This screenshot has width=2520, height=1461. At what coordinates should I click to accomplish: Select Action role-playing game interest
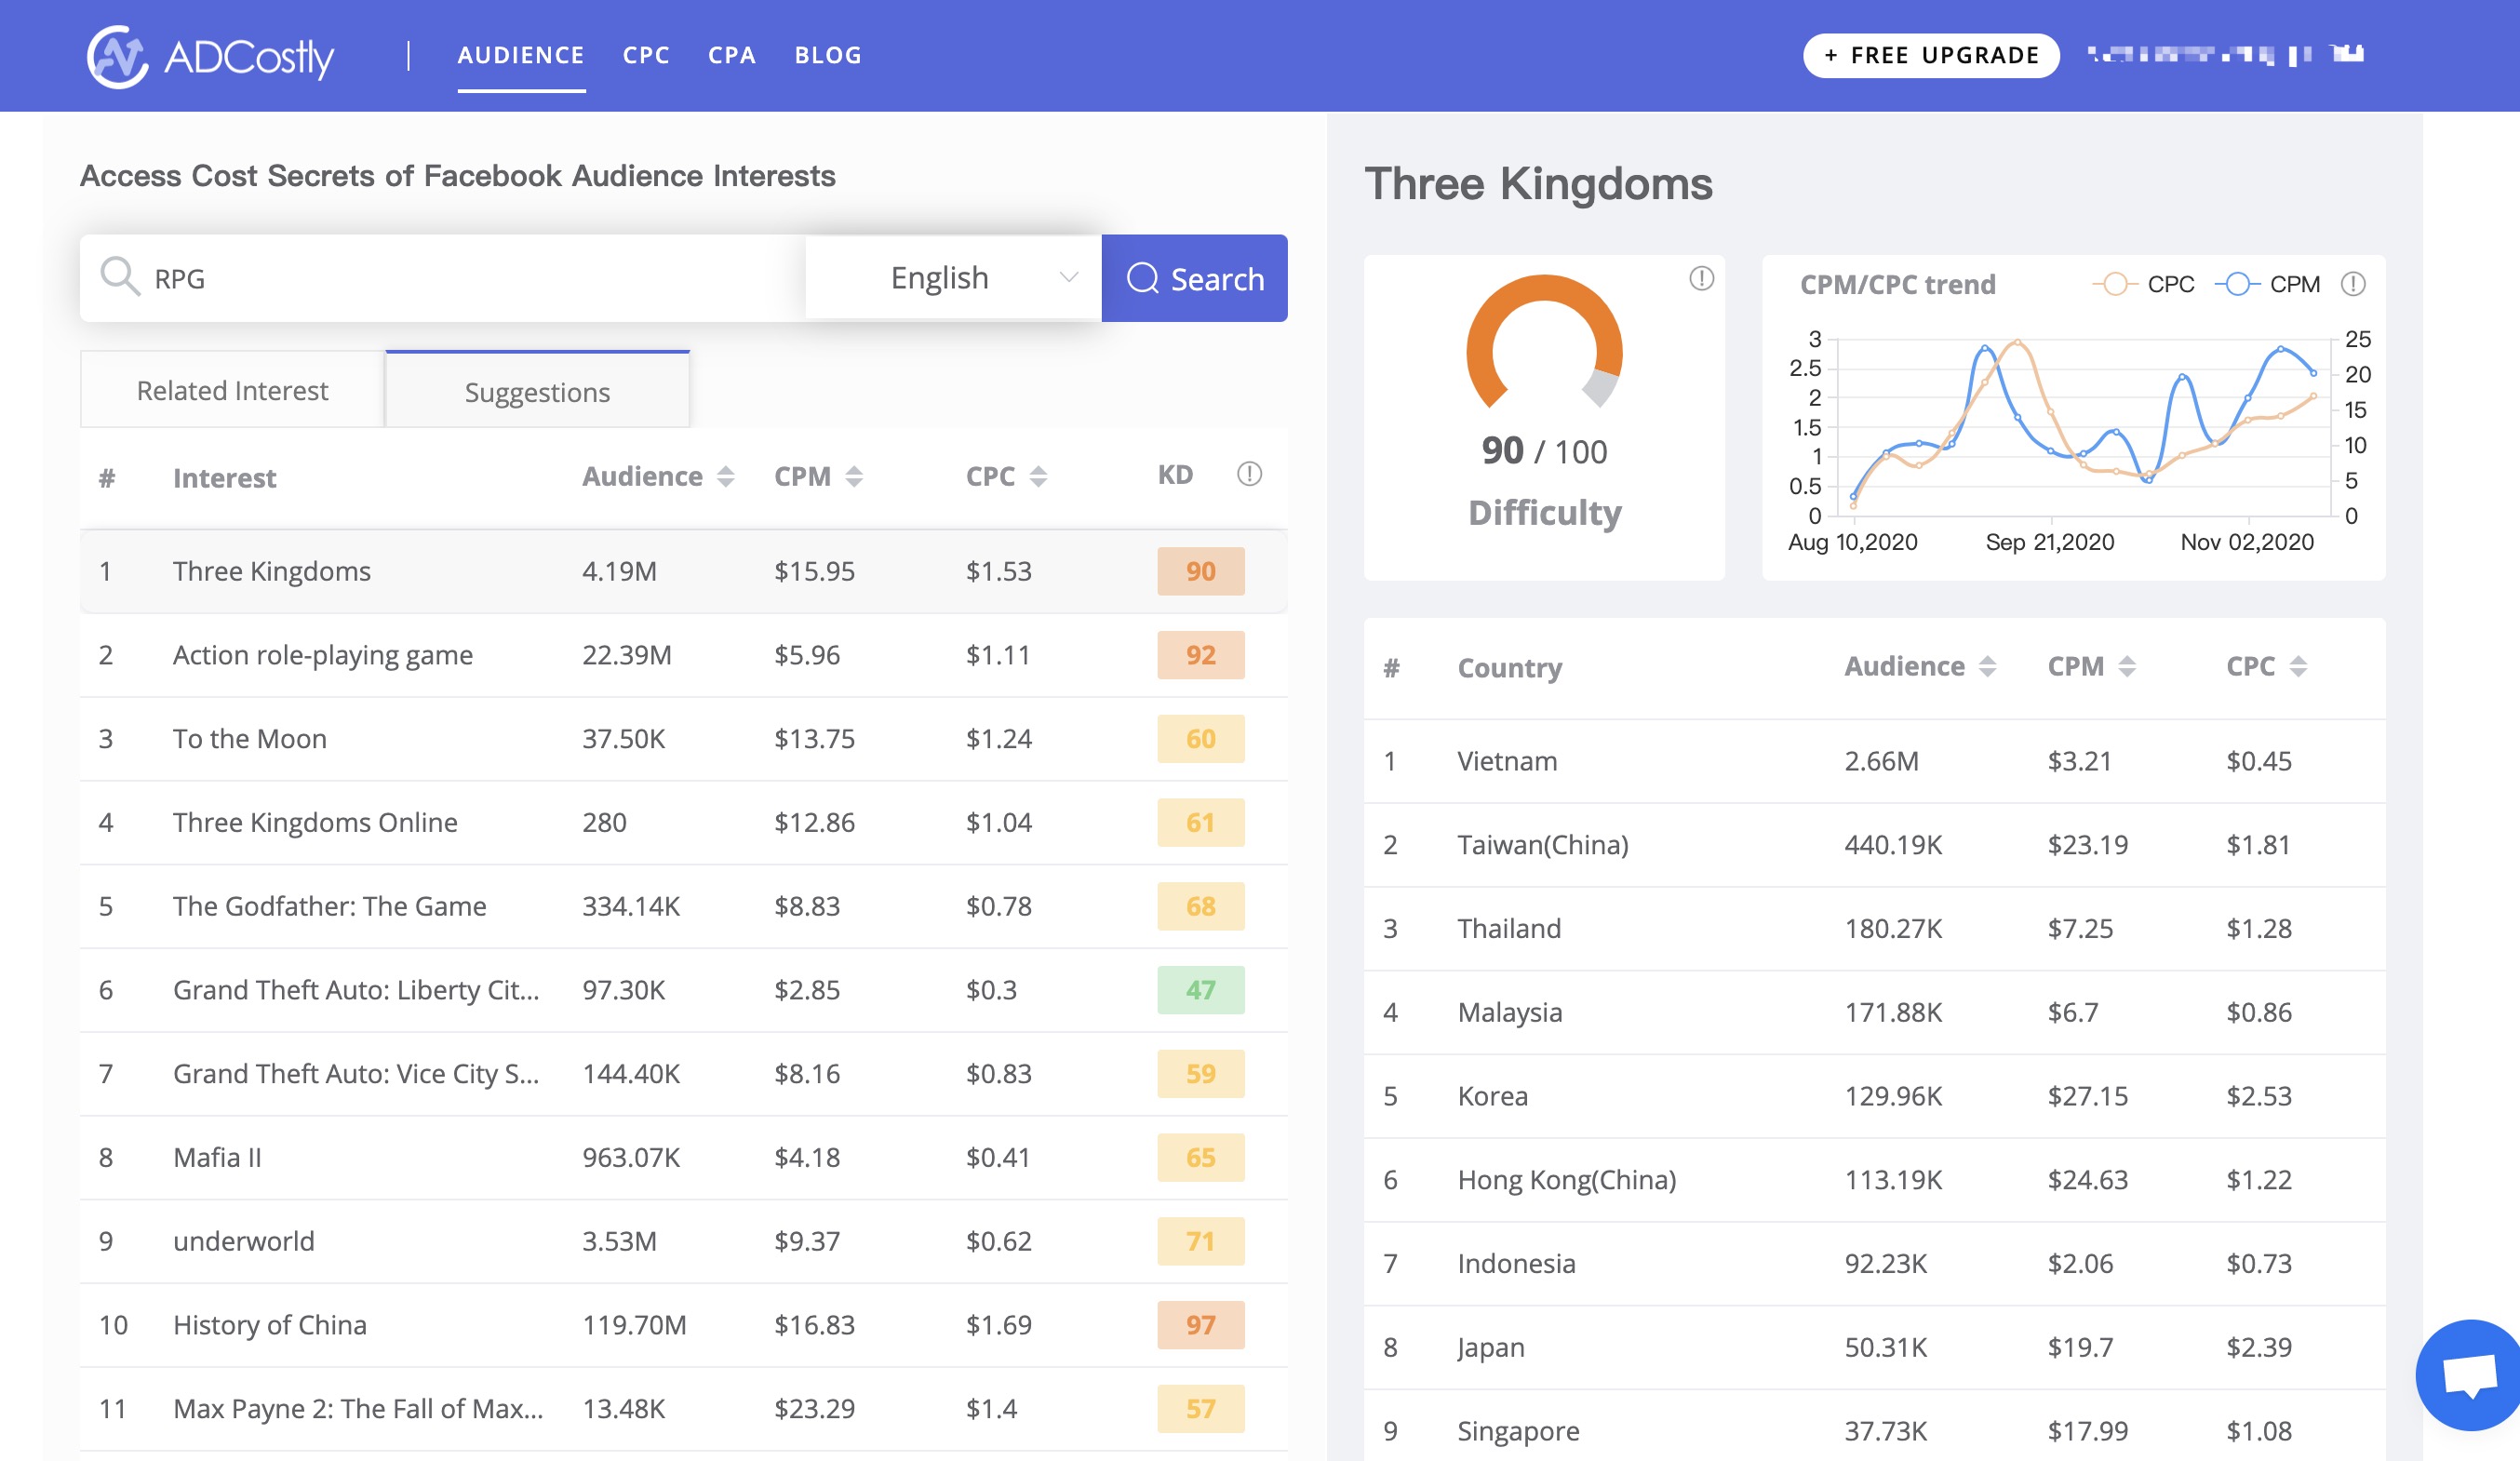click(683, 655)
